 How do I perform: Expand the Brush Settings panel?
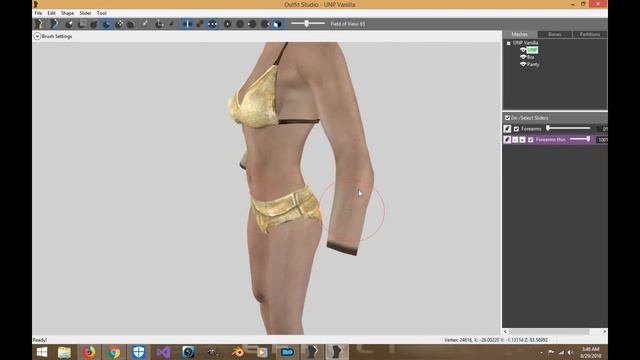[x=37, y=36]
